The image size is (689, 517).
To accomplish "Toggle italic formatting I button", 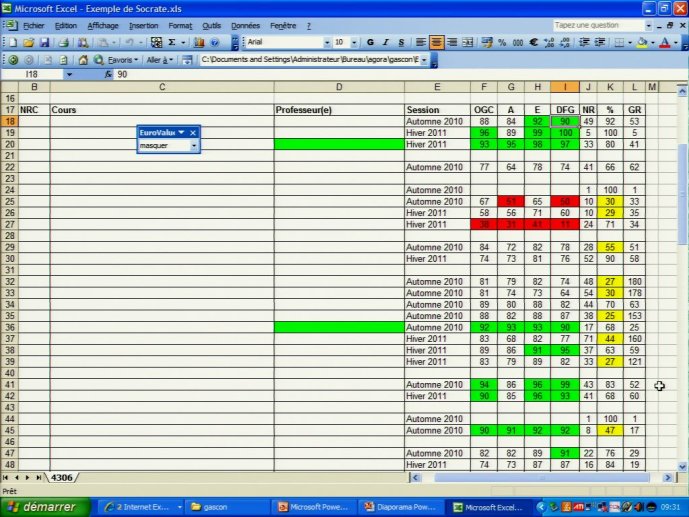I will 385,42.
